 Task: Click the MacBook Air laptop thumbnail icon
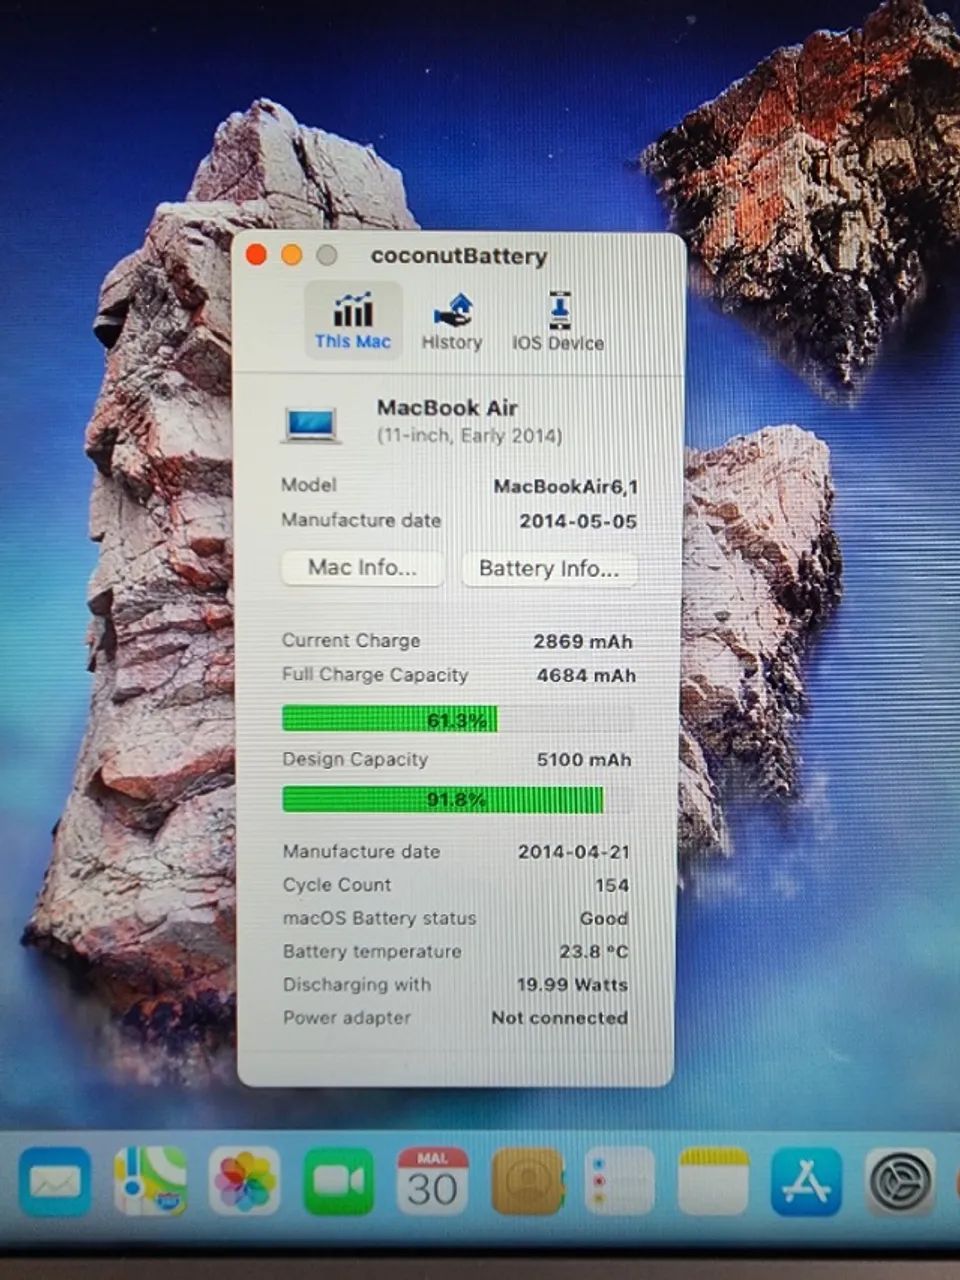311,424
